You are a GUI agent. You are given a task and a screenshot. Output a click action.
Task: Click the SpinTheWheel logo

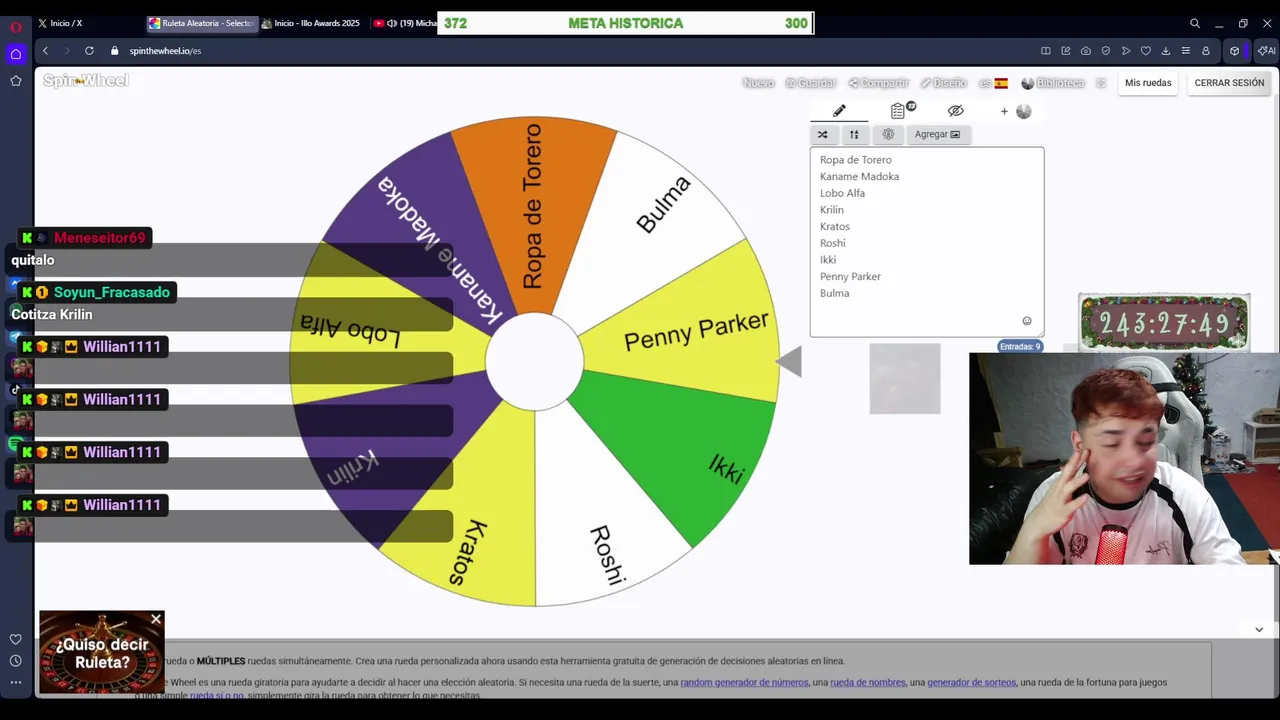pos(86,80)
